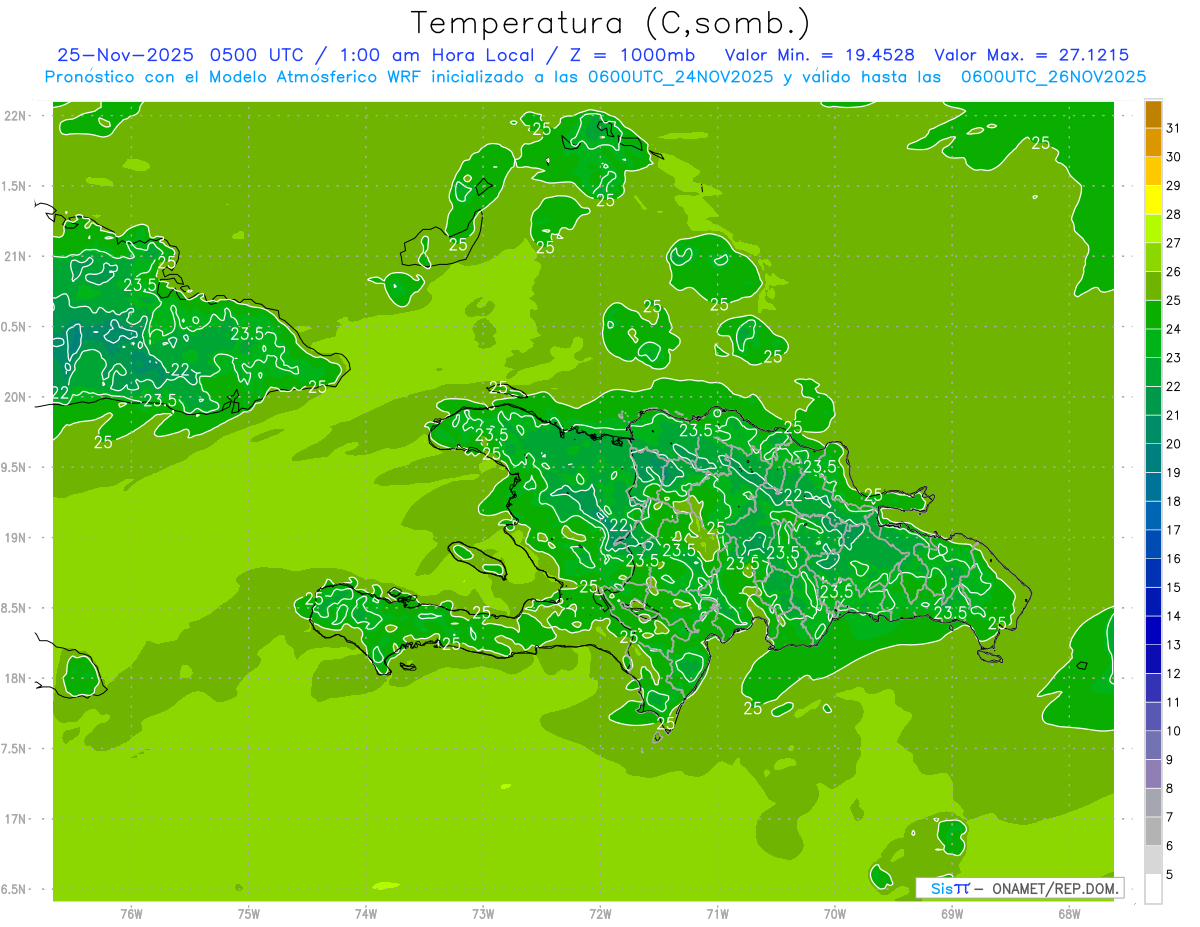1200x927 pixels.
Task: Click Valor Min. = 19.4528
Action: point(820,55)
